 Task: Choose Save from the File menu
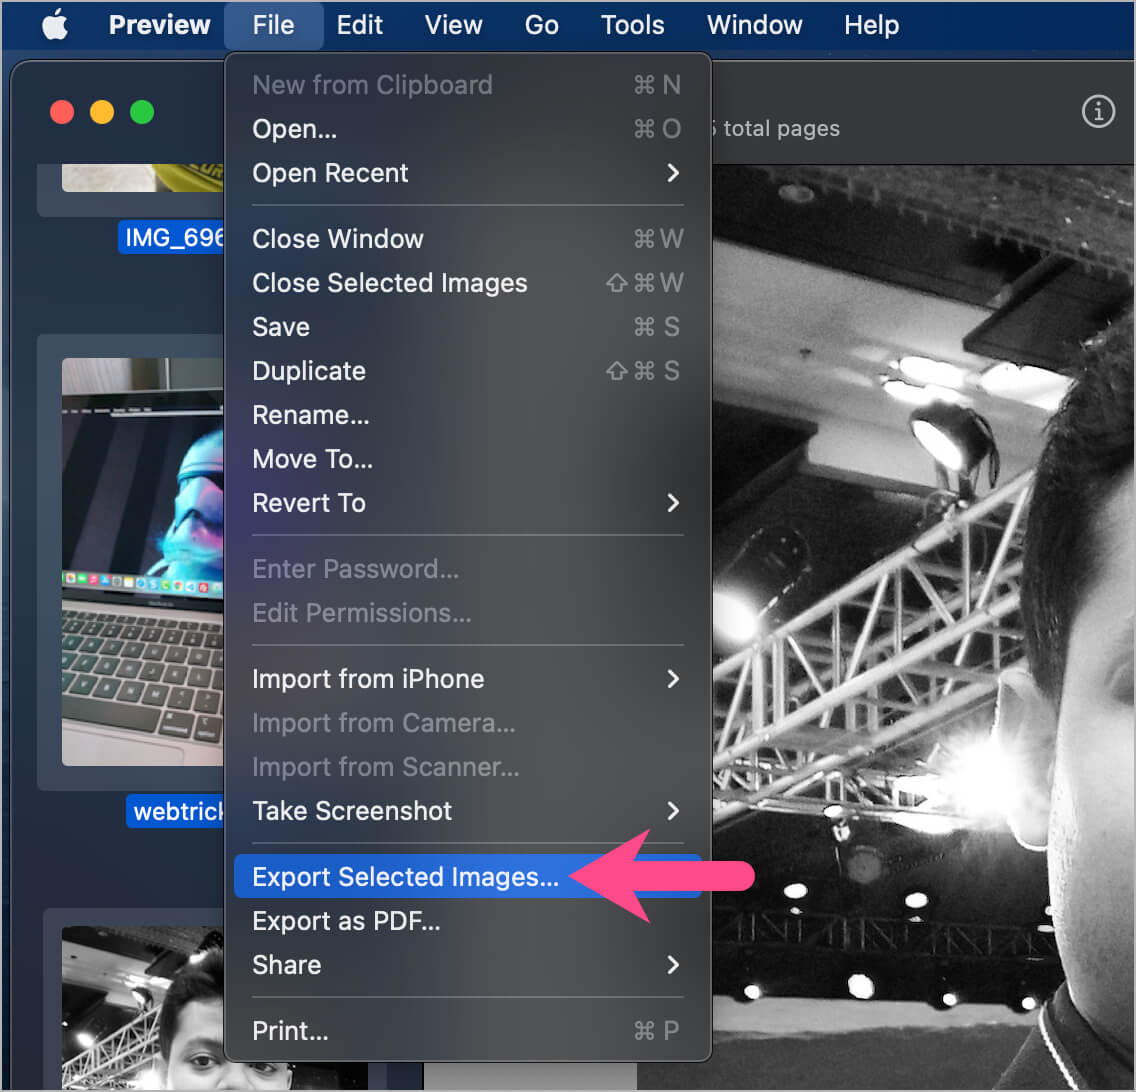(467, 327)
